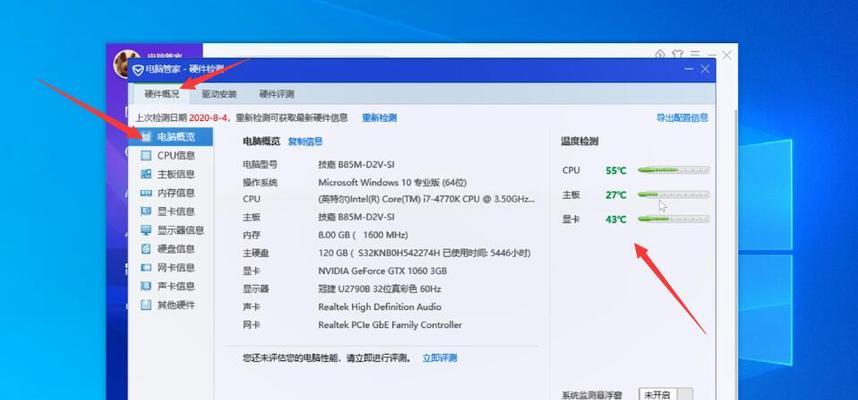
Task: Click the 27°C motherboard temperature reading
Action: coord(616,195)
